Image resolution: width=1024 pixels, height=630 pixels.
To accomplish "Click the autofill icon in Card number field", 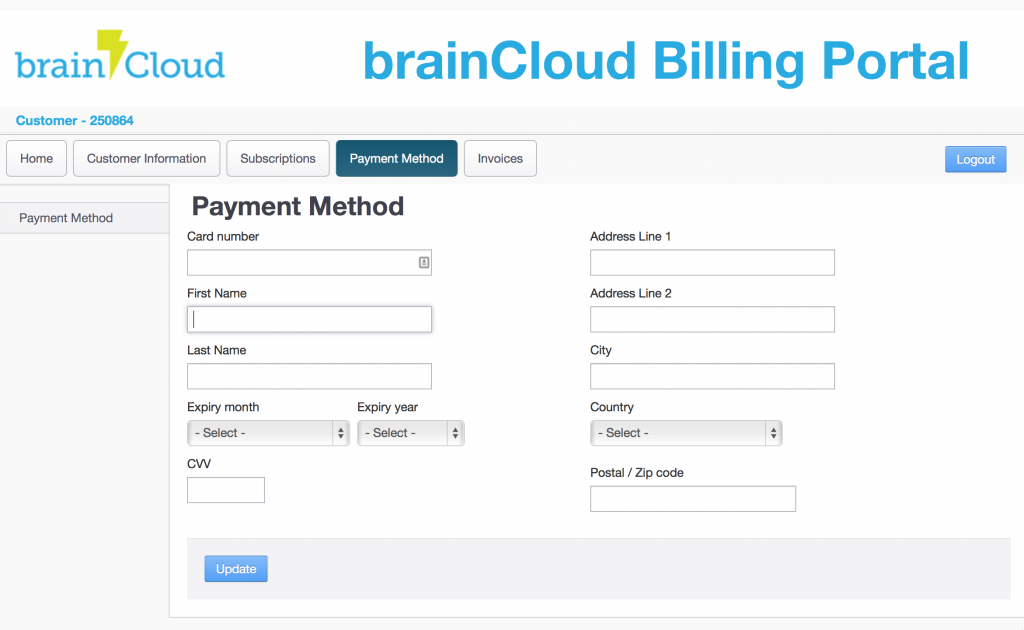I will 424,262.
